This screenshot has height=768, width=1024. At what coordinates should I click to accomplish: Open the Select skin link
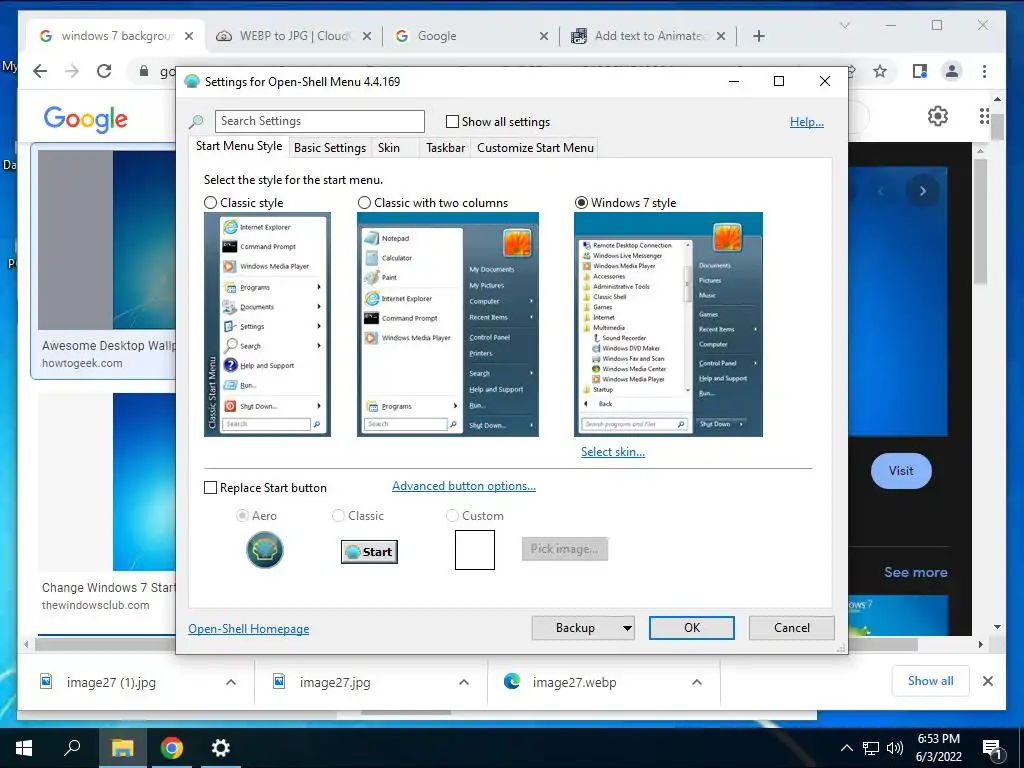coord(613,452)
